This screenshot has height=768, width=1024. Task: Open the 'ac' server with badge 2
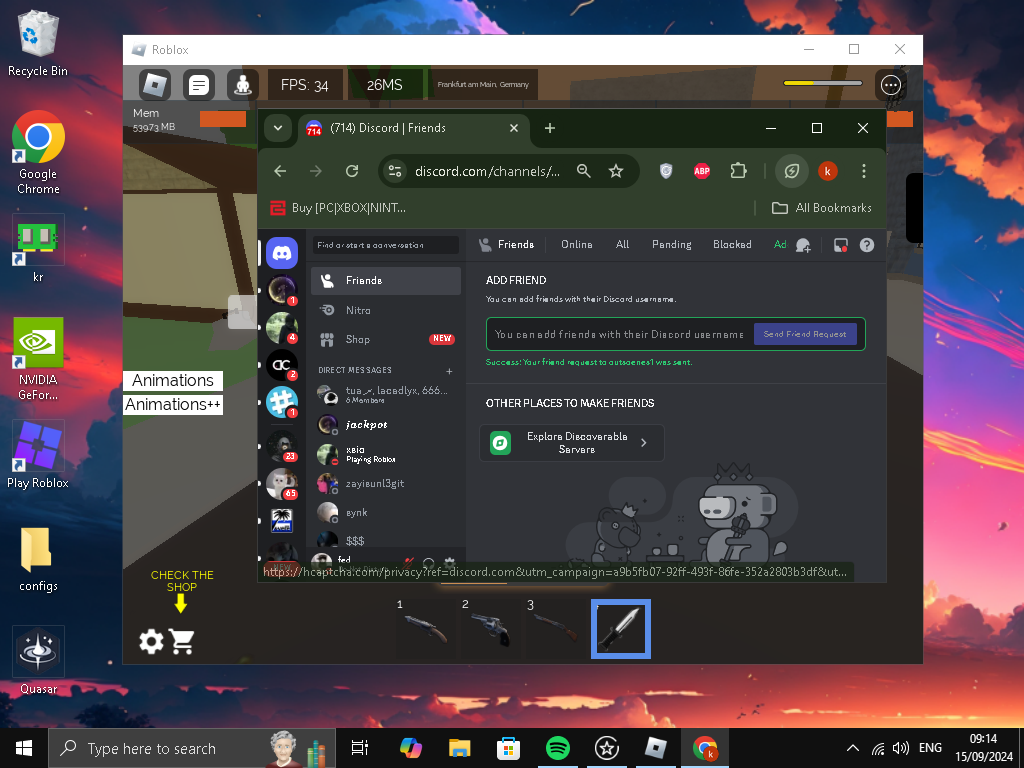tap(282, 365)
